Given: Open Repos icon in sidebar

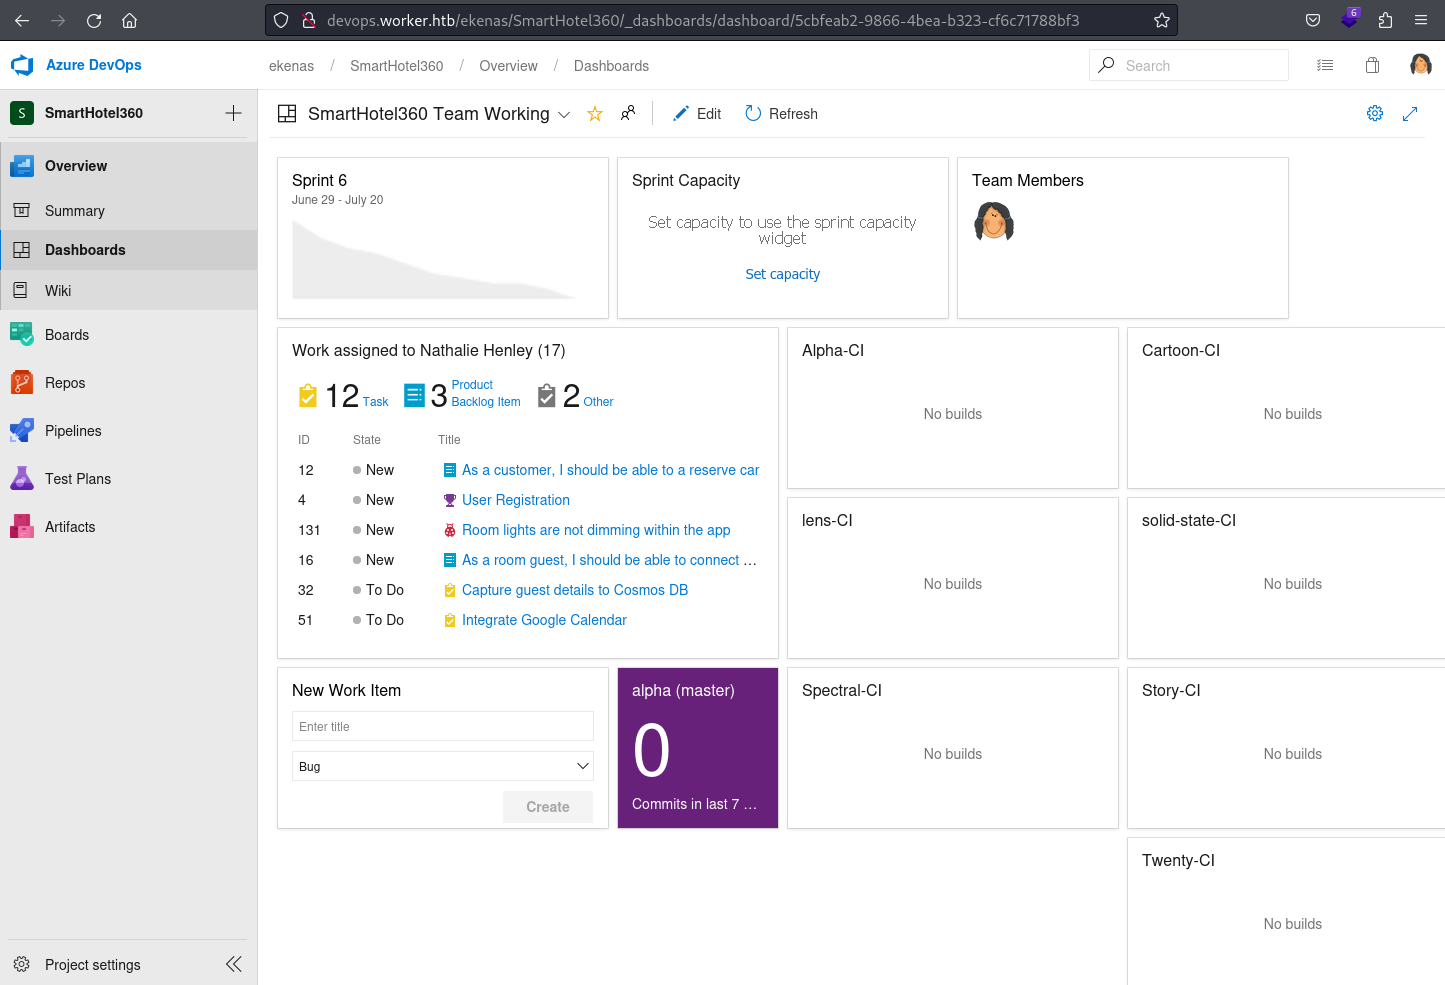Looking at the screenshot, I should (x=22, y=383).
